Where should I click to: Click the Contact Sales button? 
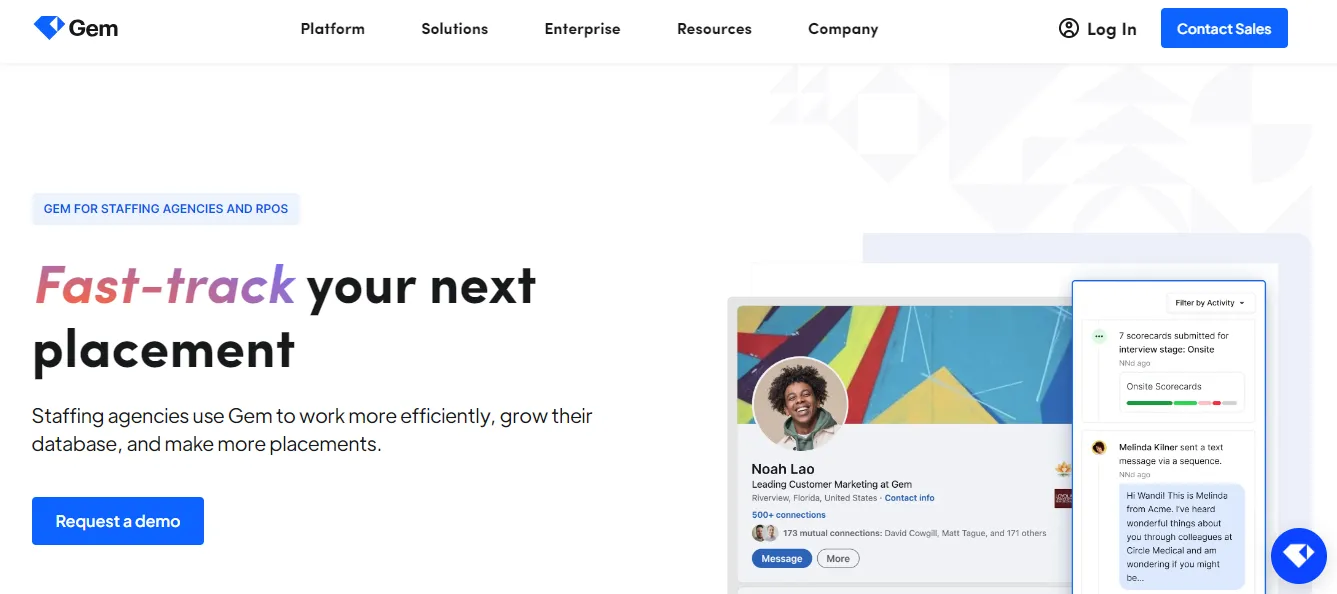click(x=1224, y=28)
